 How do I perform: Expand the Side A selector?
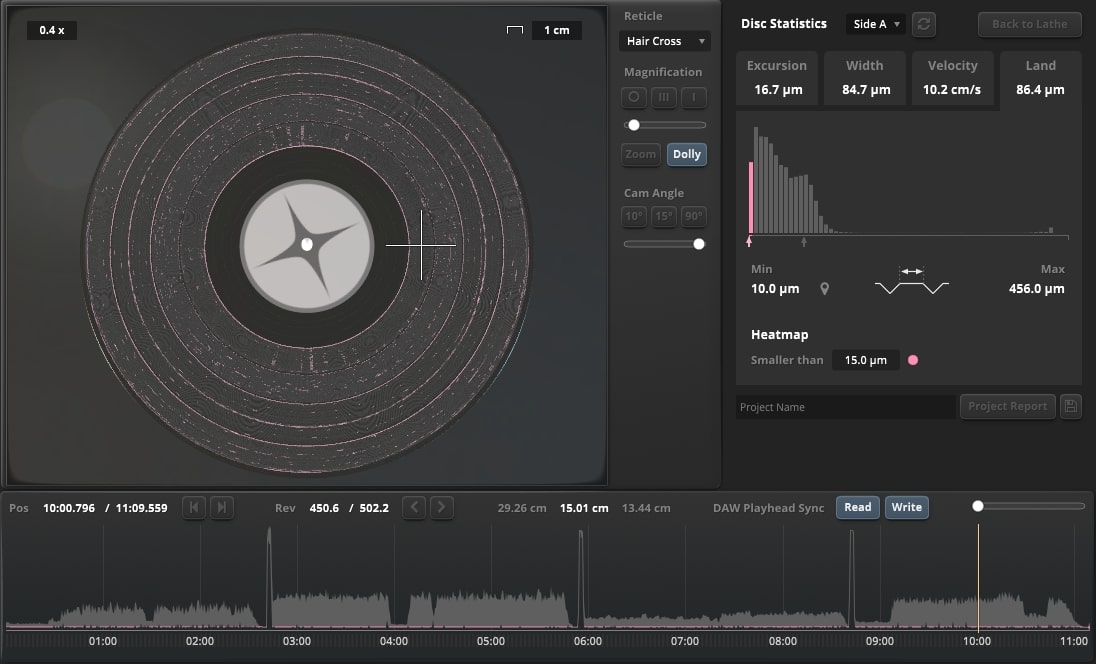[x=876, y=24]
